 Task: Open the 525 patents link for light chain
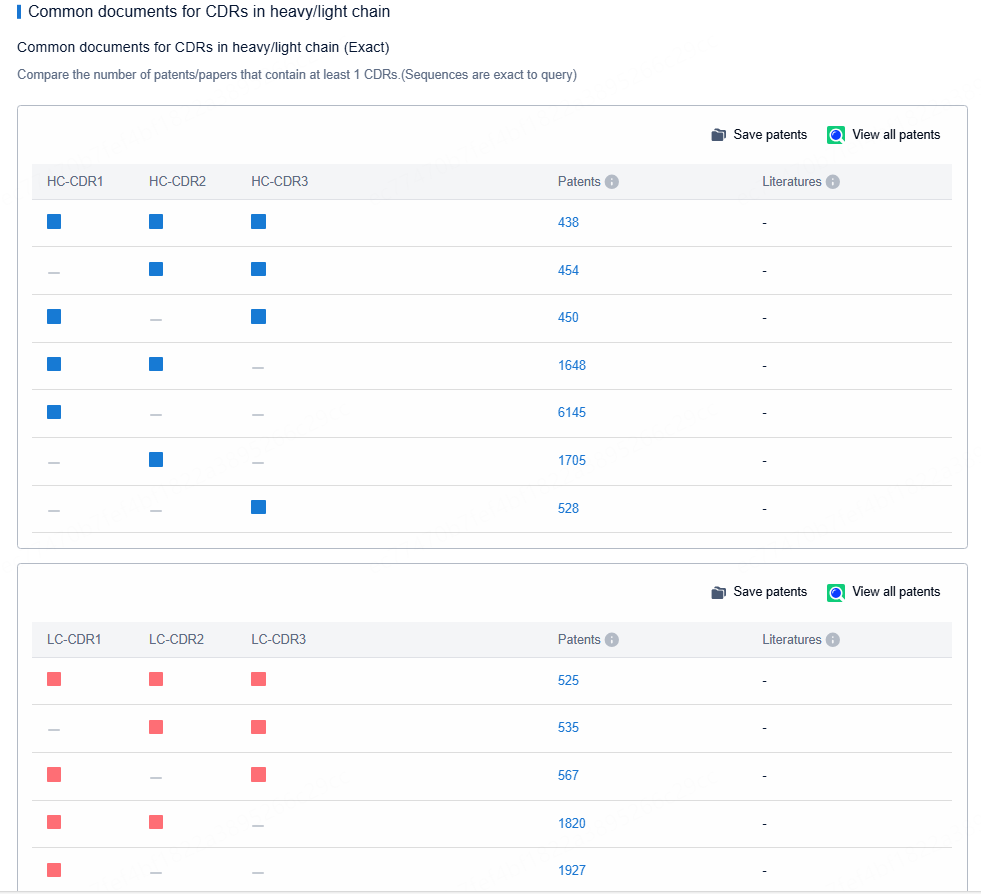[x=568, y=681]
